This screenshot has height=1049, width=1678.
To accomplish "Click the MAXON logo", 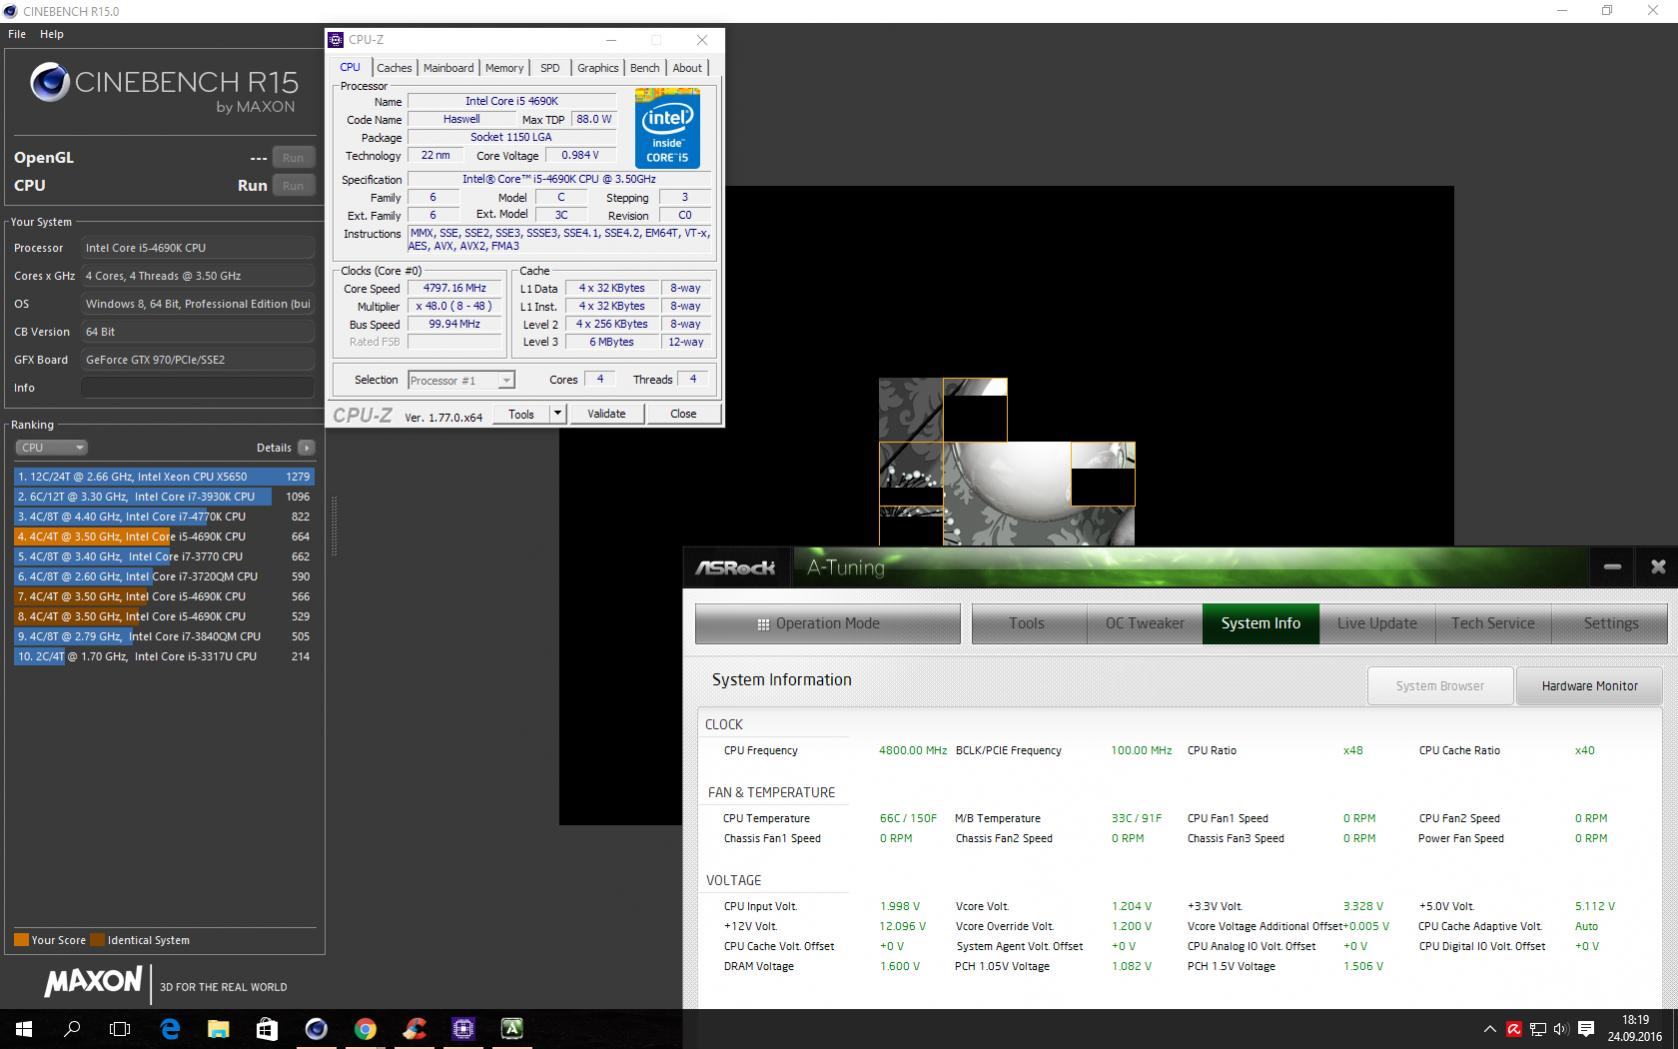I will pyautogui.click(x=93, y=982).
